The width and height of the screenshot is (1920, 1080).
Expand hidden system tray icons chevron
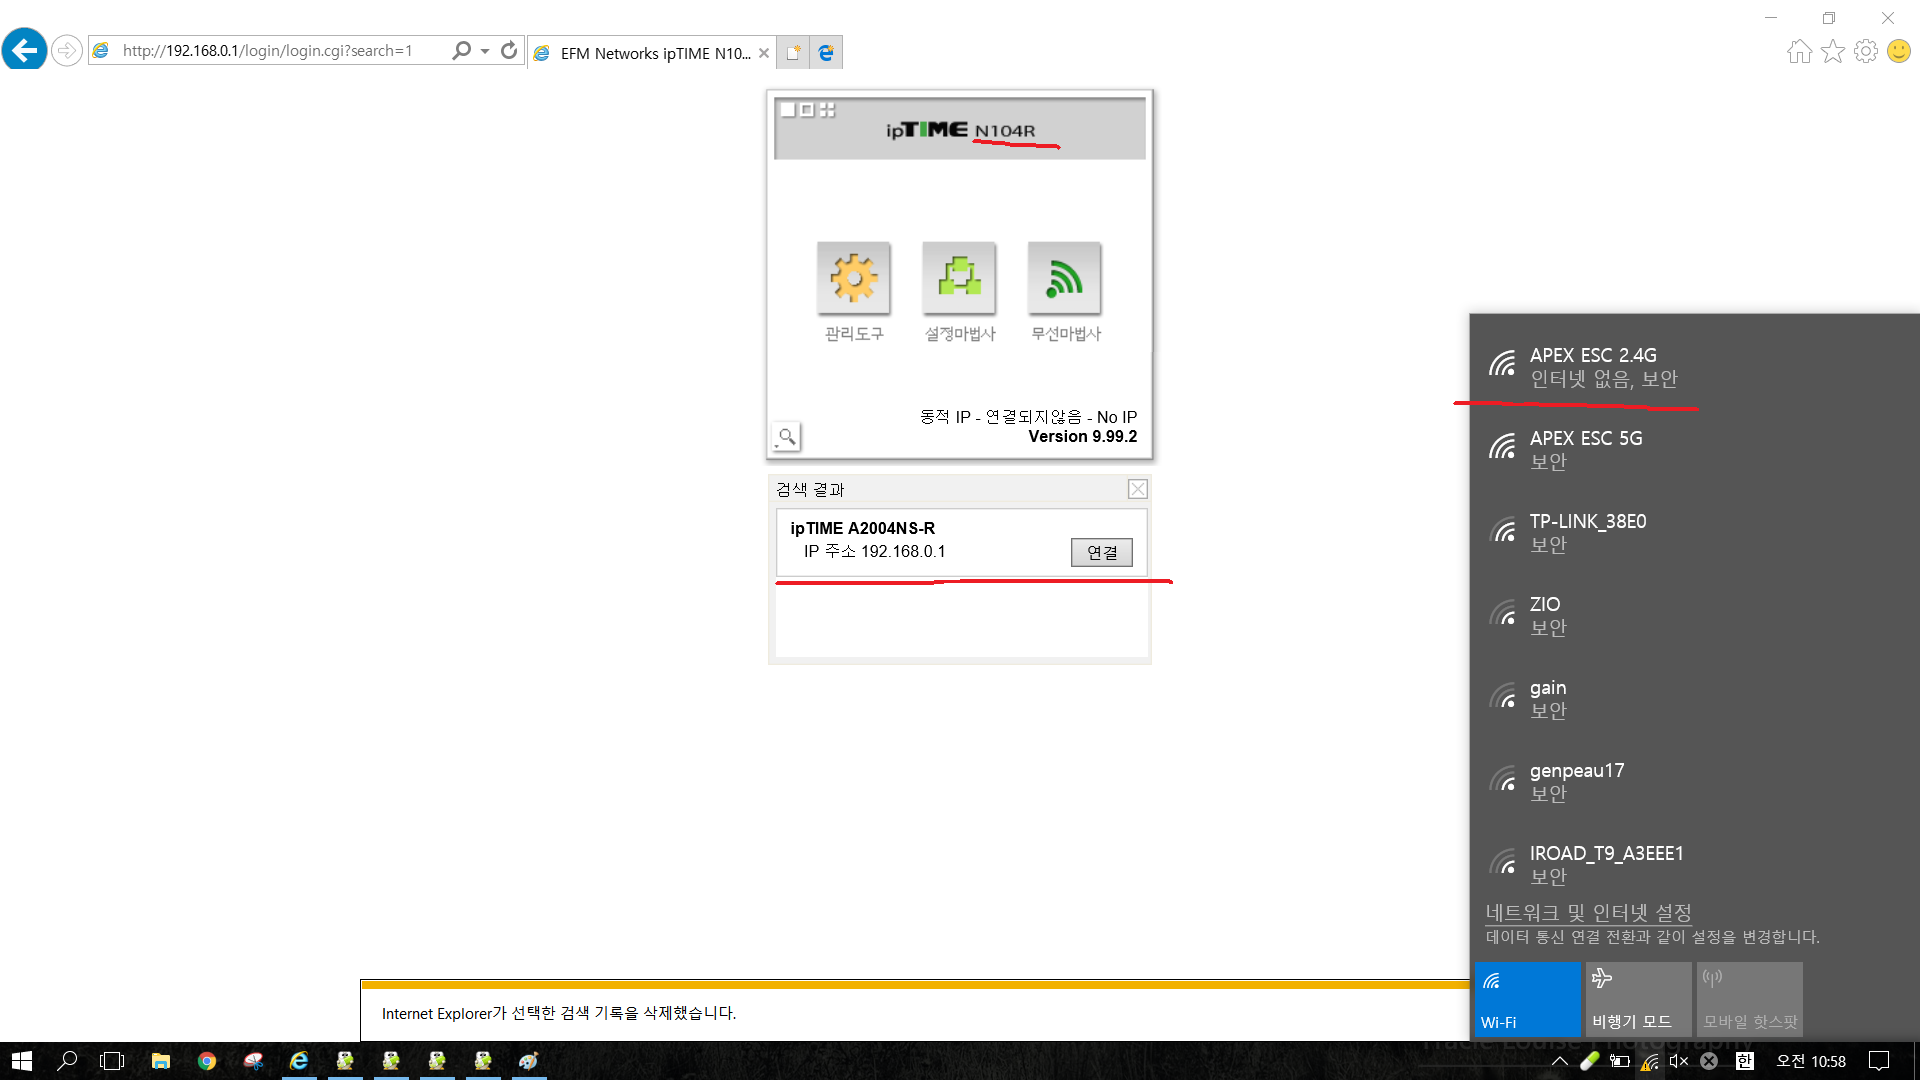click(1560, 1061)
